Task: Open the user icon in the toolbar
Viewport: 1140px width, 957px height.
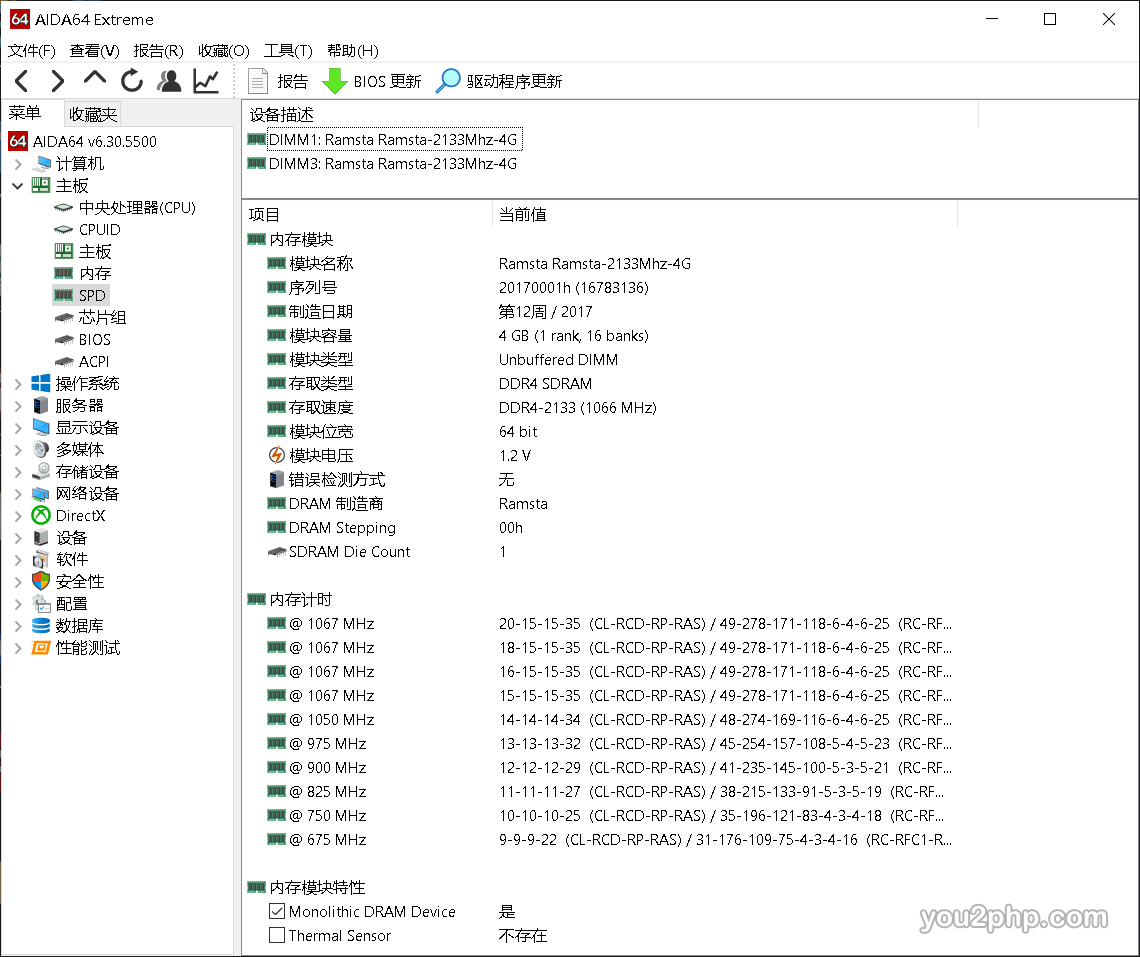Action: 169,81
